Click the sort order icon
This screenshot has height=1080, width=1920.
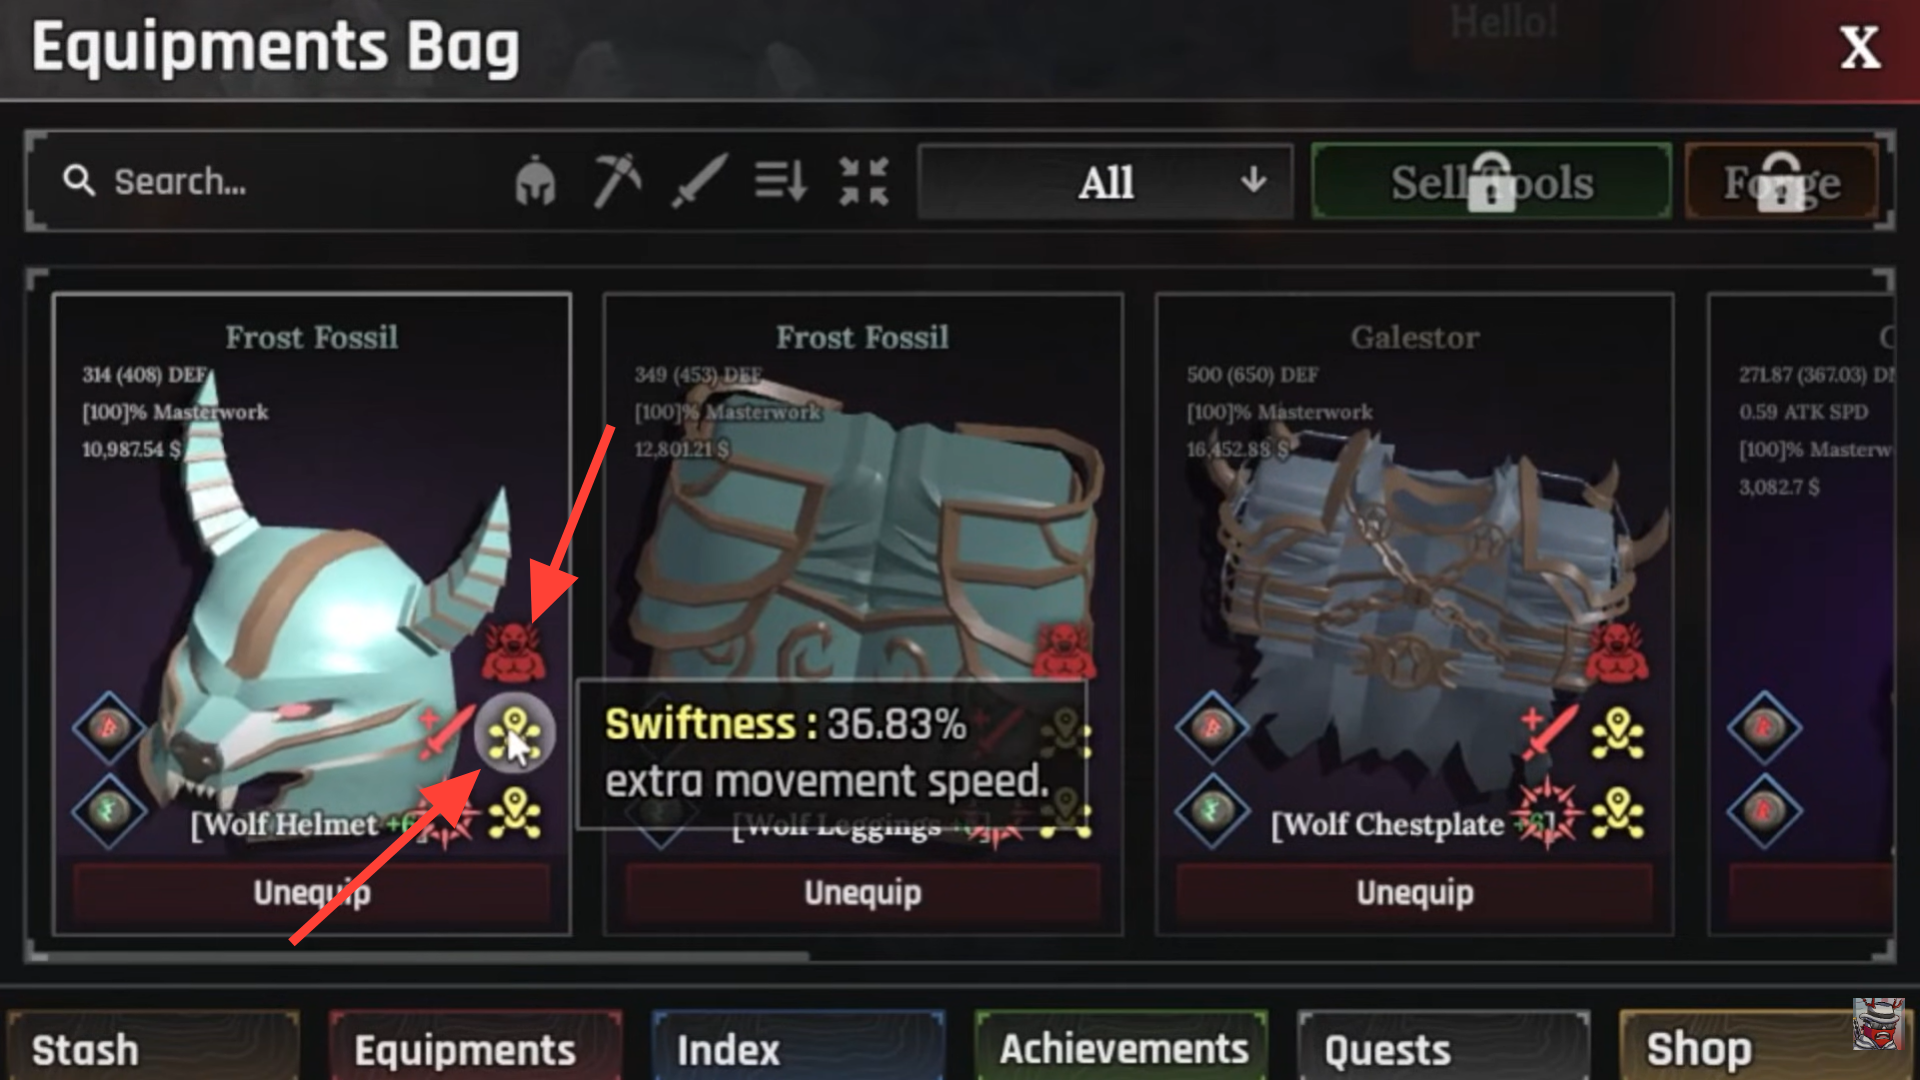coord(780,181)
